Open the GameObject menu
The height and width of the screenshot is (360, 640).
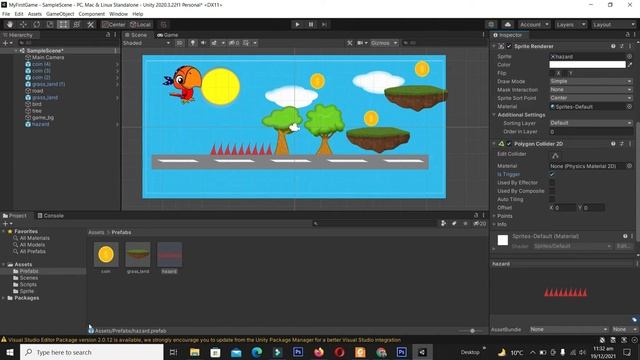[60, 14]
